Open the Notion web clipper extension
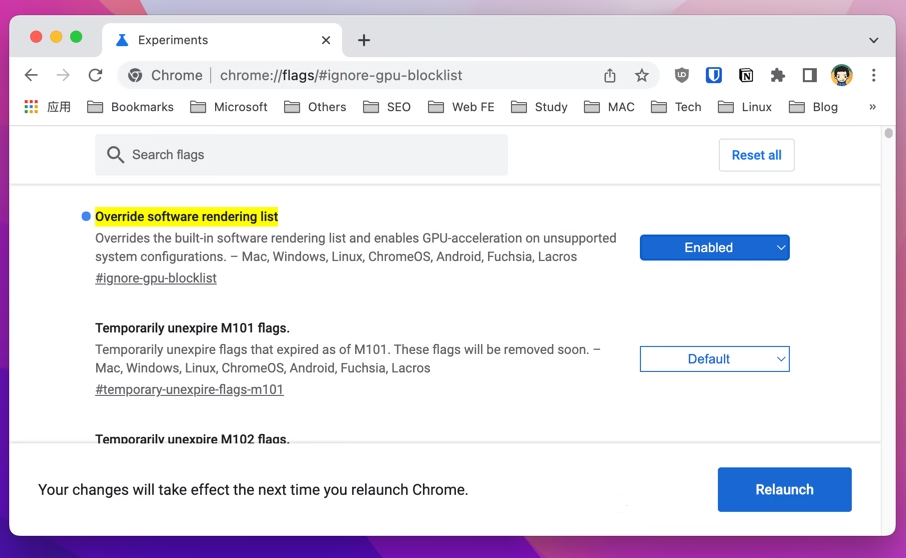The image size is (906, 558). (x=746, y=75)
